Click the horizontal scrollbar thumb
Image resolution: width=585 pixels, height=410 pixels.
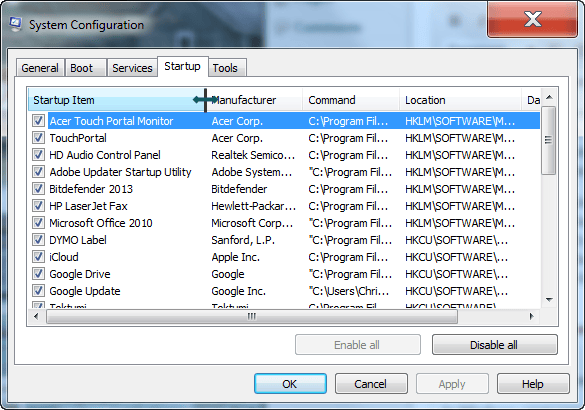(252, 317)
